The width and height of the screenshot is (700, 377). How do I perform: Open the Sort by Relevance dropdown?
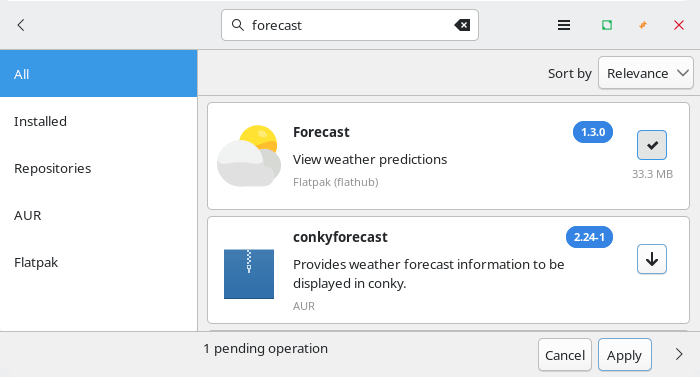point(646,73)
